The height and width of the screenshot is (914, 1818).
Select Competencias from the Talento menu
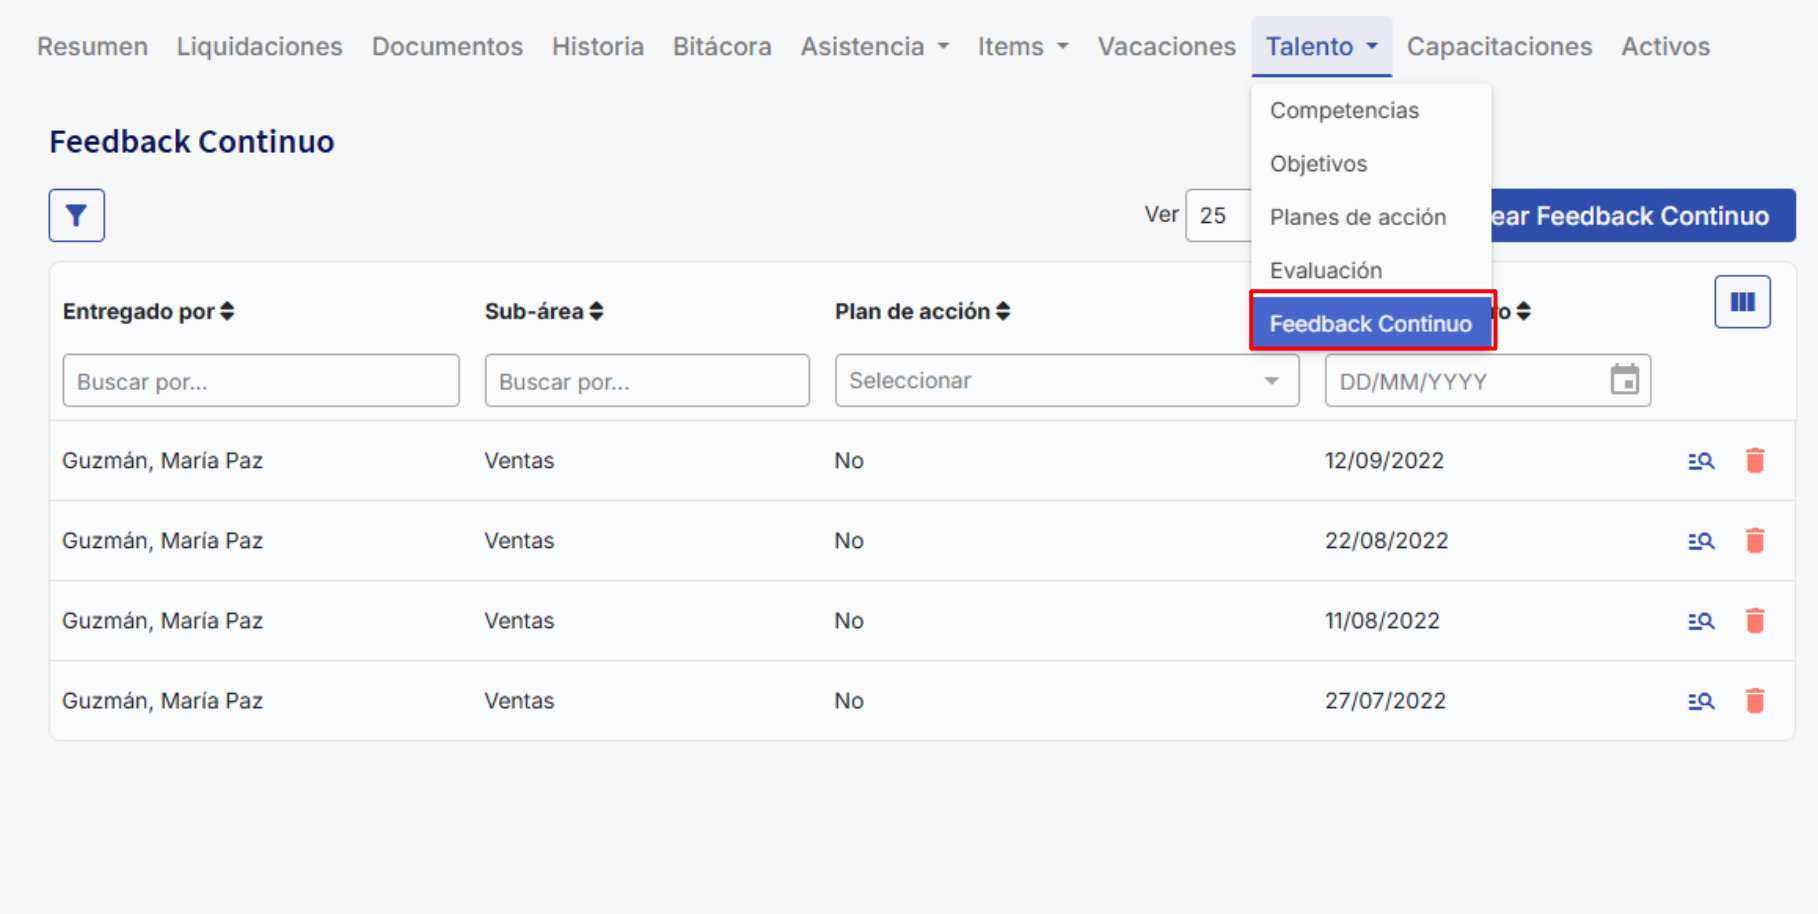click(1344, 111)
